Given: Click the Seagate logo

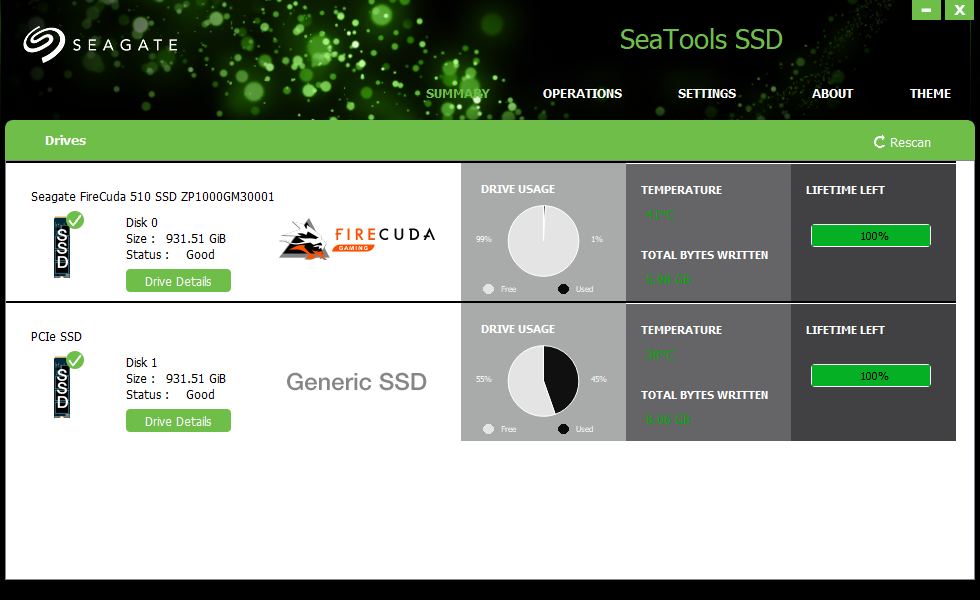Looking at the screenshot, I should pyautogui.click(x=101, y=44).
